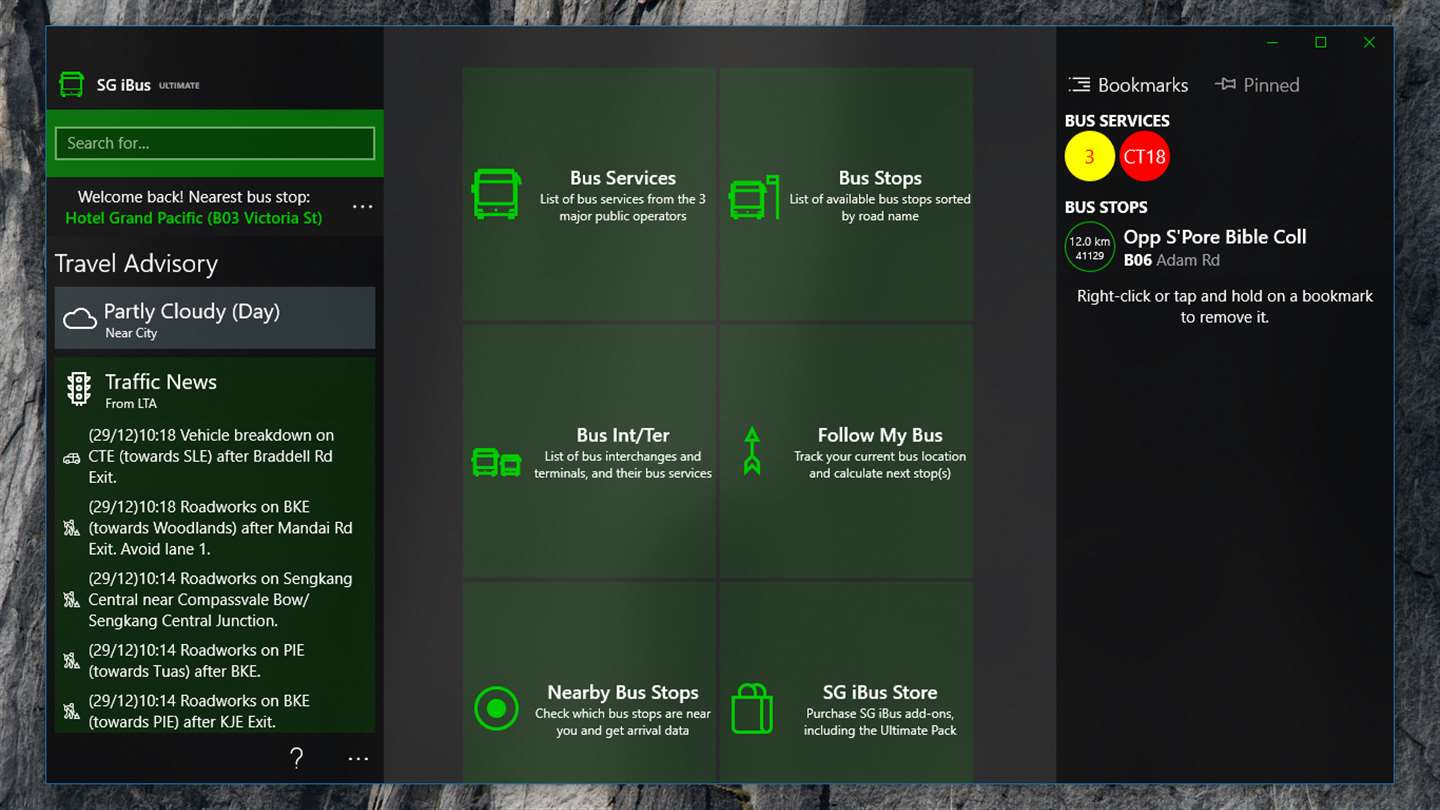Click the roadworks icon beside the Sengkang Central entry
The image size is (1440, 810).
click(71, 600)
